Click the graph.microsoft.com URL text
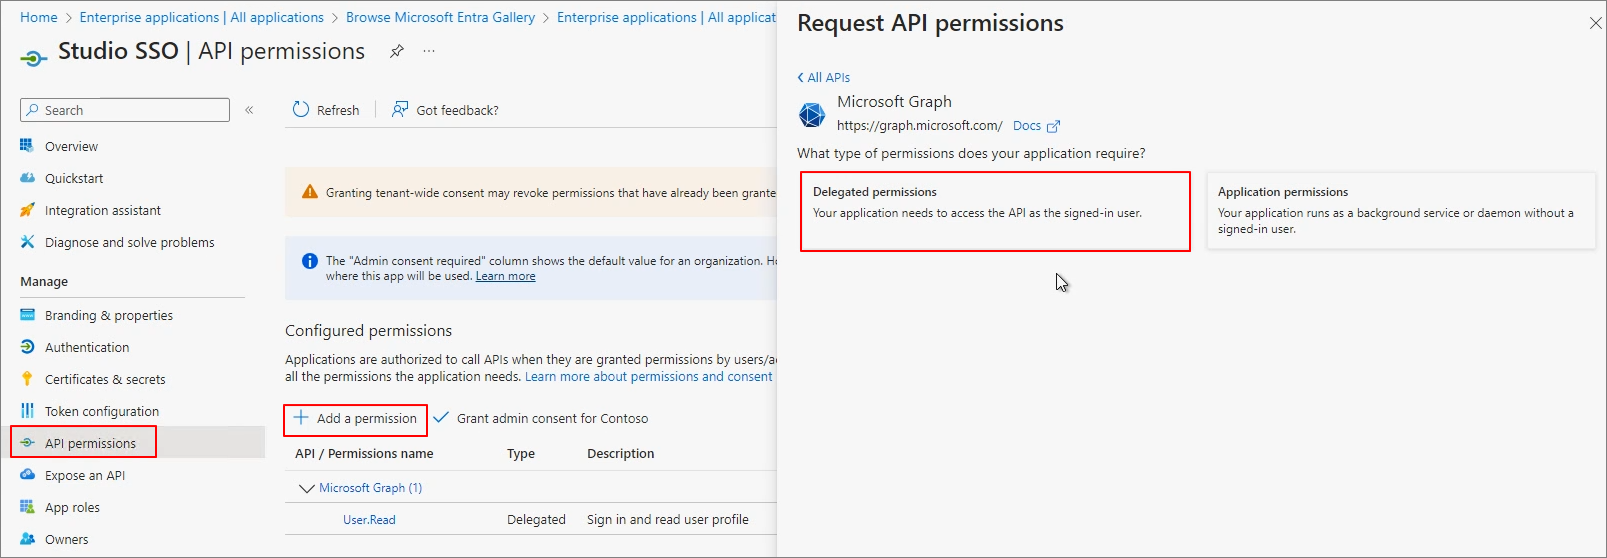The image size is (1607, 558). point(919,126)
